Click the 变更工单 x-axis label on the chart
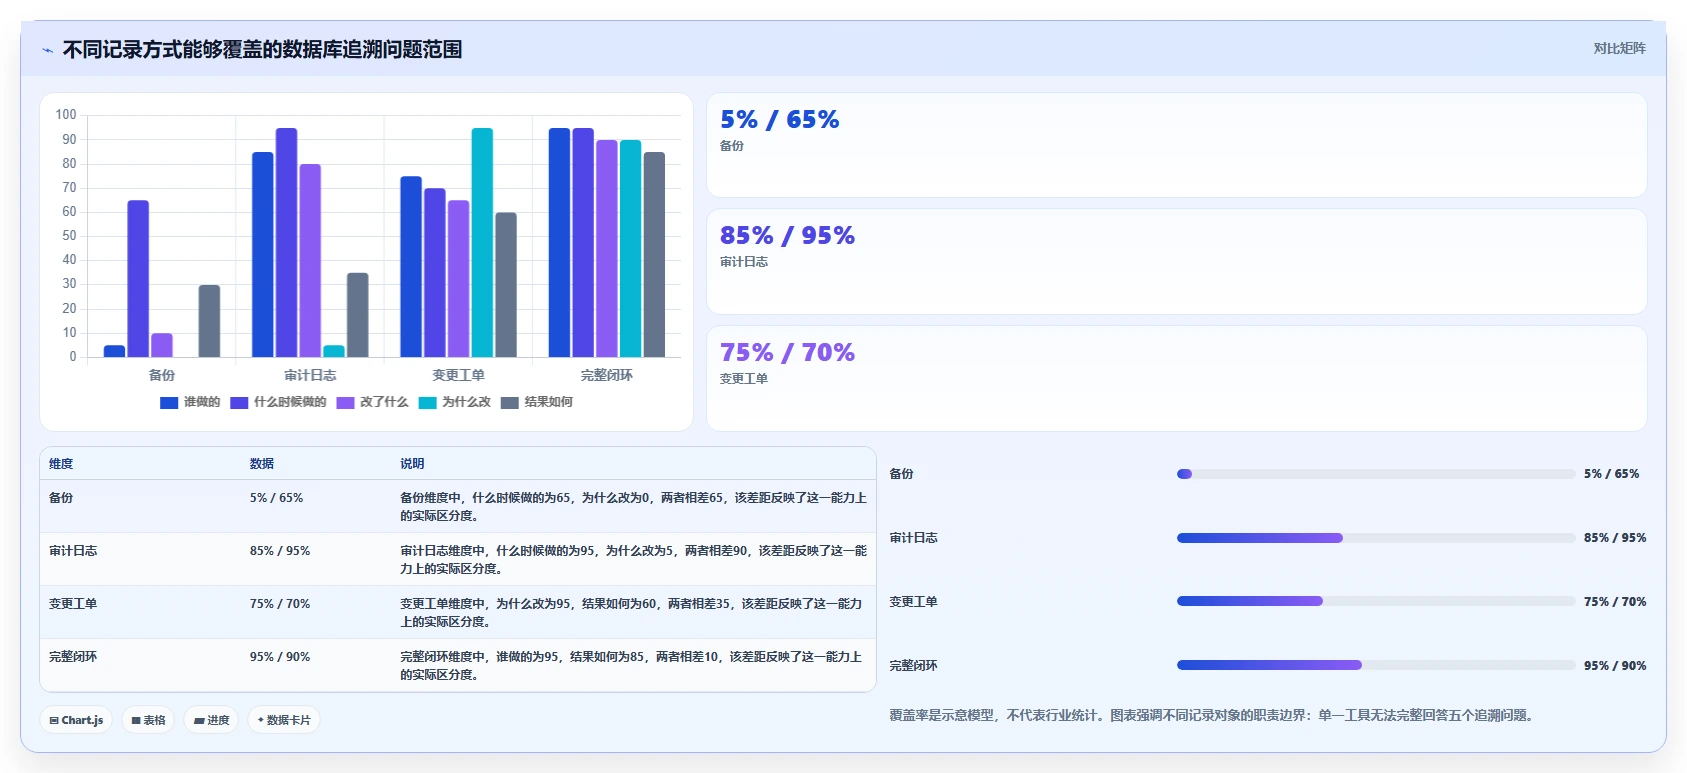This screenshot has width=1687, height=773. click(458, 375)
